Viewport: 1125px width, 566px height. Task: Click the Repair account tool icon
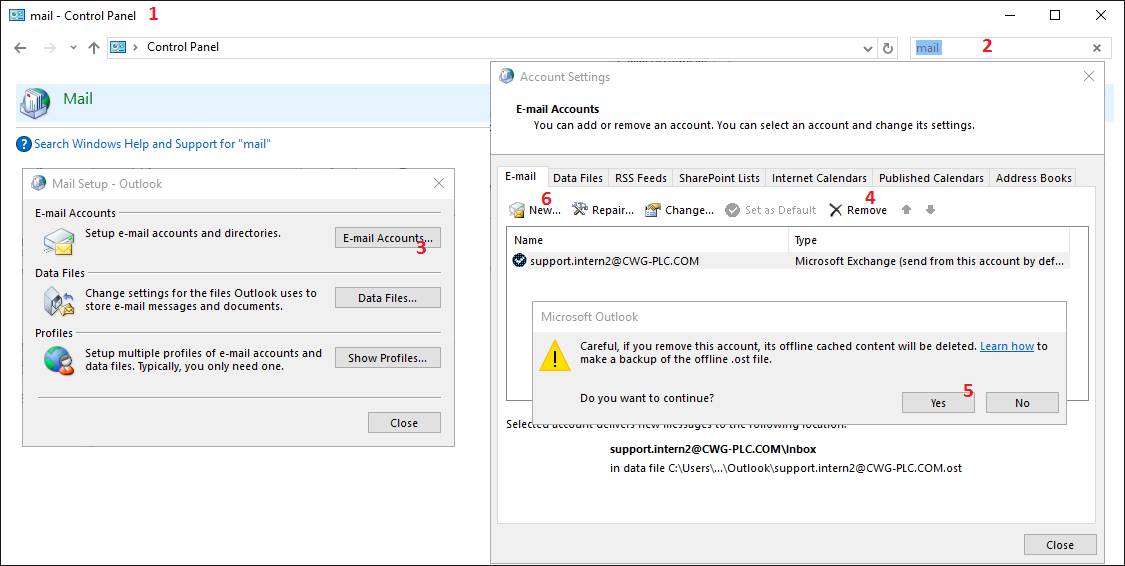[580, 210]
